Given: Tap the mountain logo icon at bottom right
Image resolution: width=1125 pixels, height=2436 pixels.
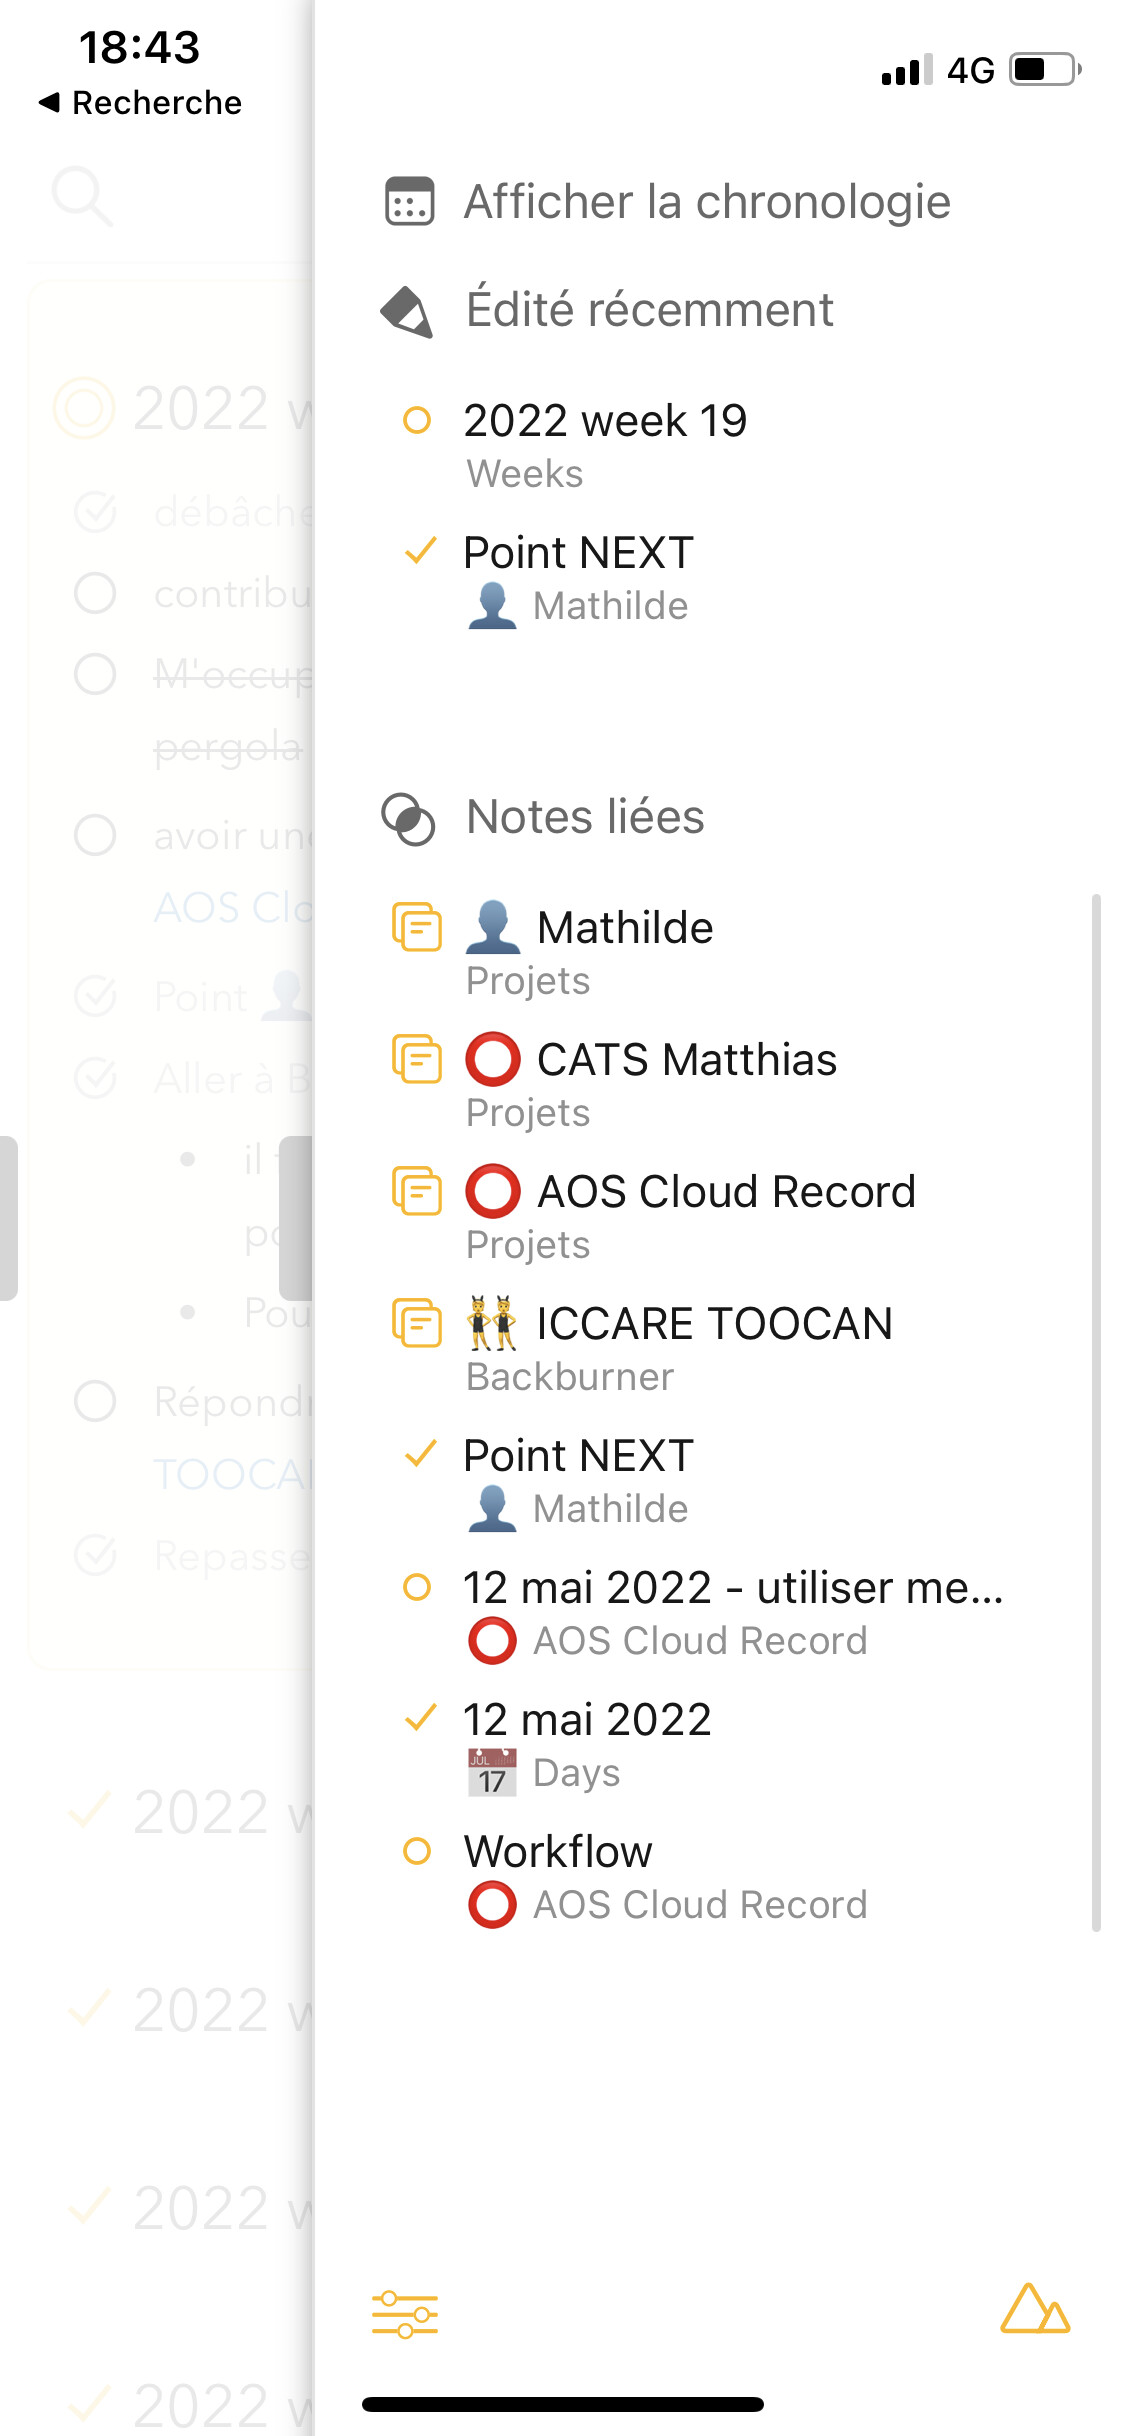Looking at the screenshot, I should pos(1035,2309).
